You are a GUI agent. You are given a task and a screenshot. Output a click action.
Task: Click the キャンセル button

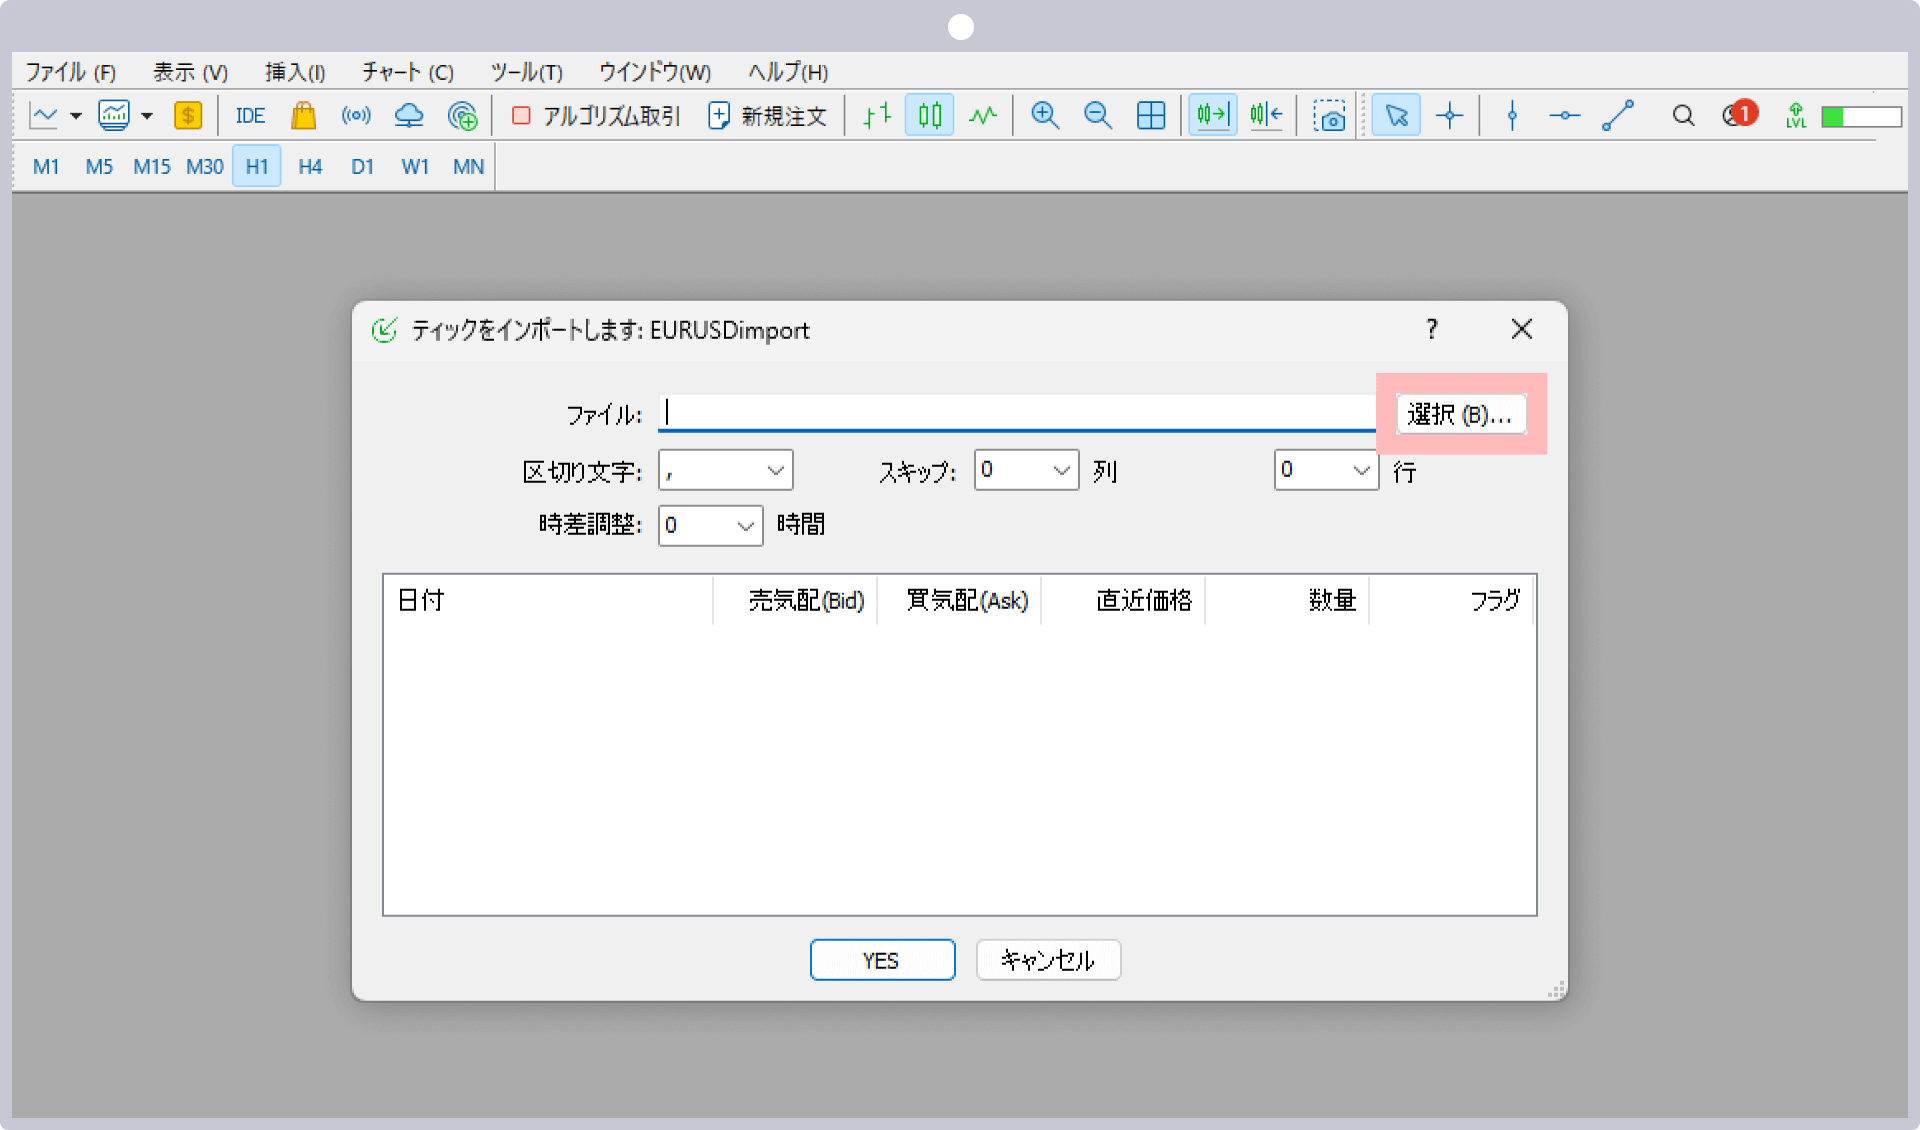(1048, 960)
